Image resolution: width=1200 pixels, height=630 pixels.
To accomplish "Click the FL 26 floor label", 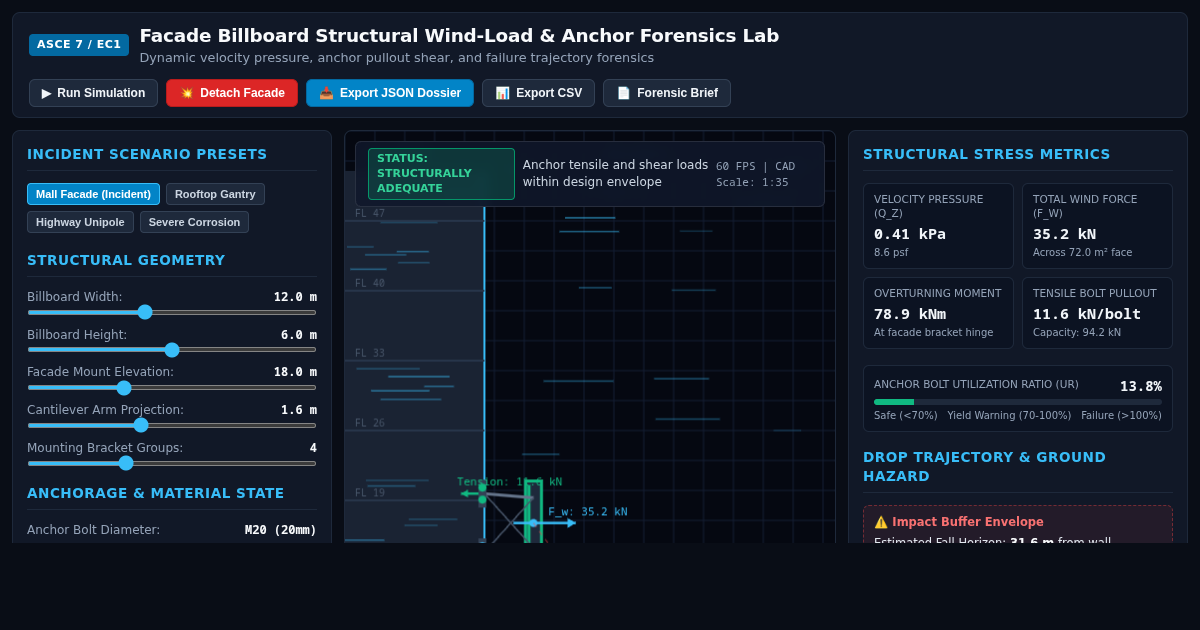I will pyautogui.click(x=370, y=424).
